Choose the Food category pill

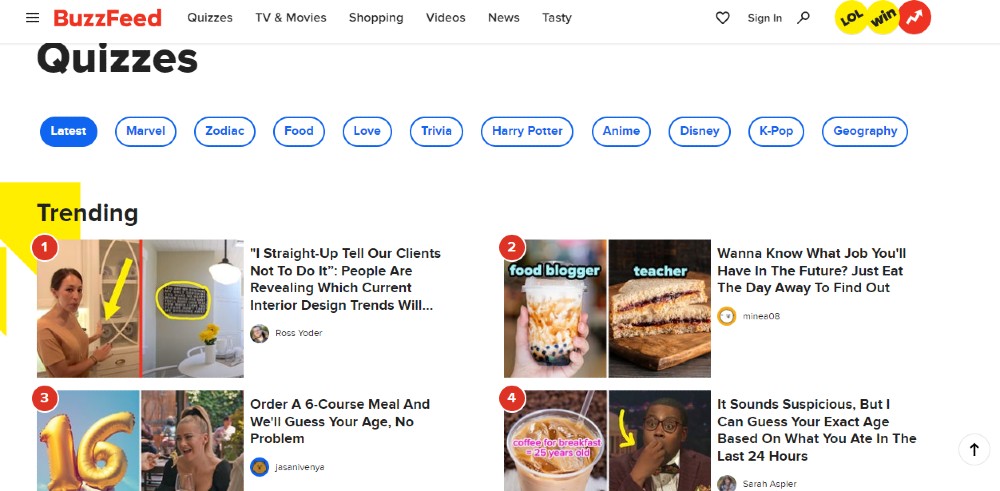click(x=299, y=131)
